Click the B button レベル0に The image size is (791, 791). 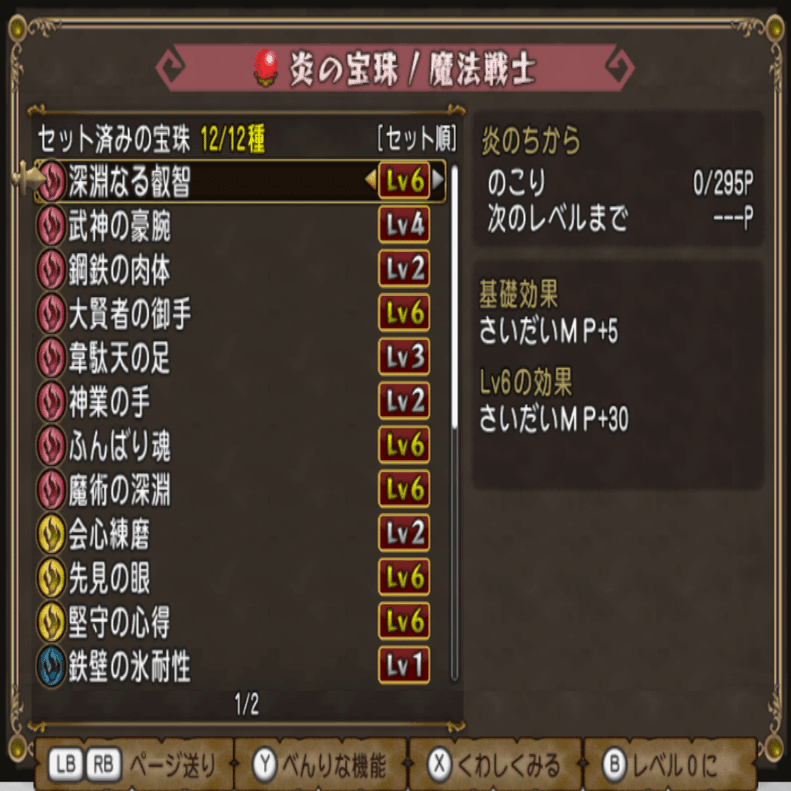pyautogui.click(x=661, y=764)
